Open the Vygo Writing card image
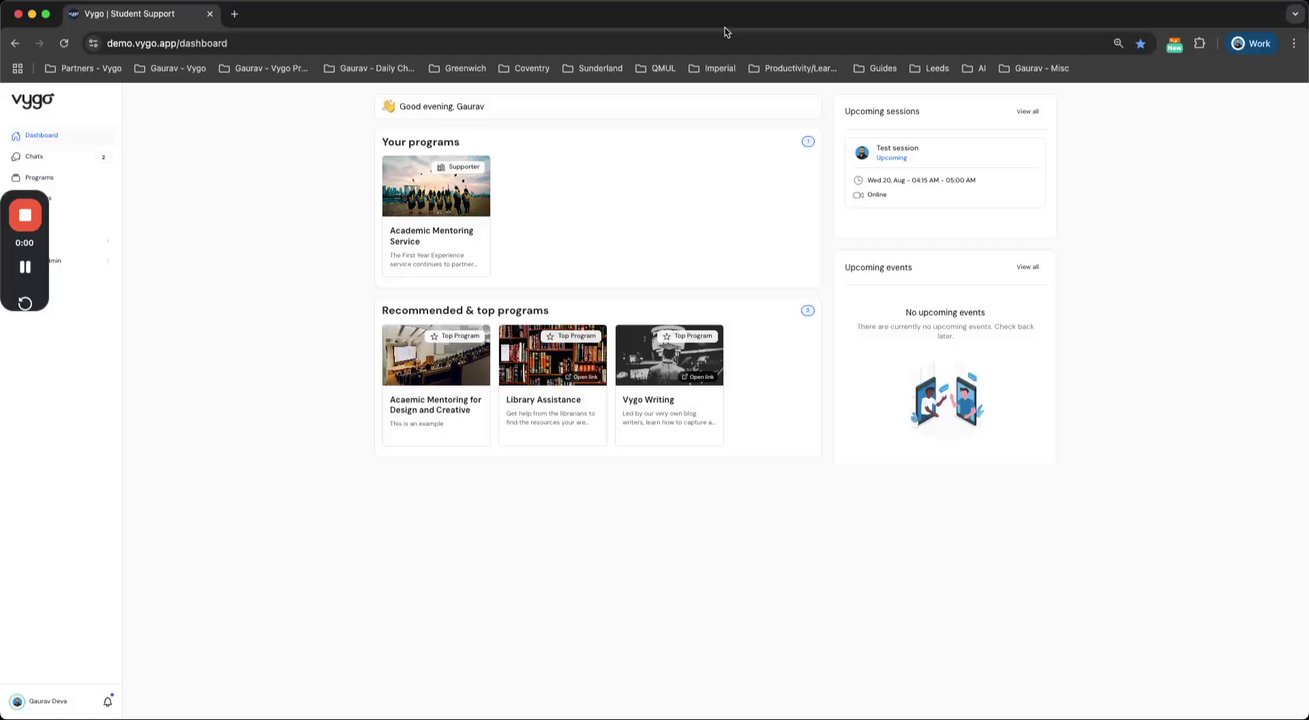The height and width of the screenshot is (720, 1309). pyautogui.click(x=669, y=355)
